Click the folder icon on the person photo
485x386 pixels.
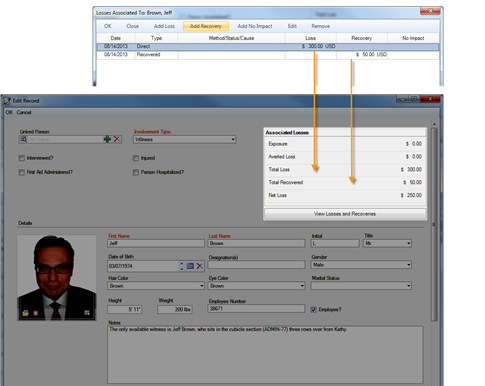coord(25,313)
